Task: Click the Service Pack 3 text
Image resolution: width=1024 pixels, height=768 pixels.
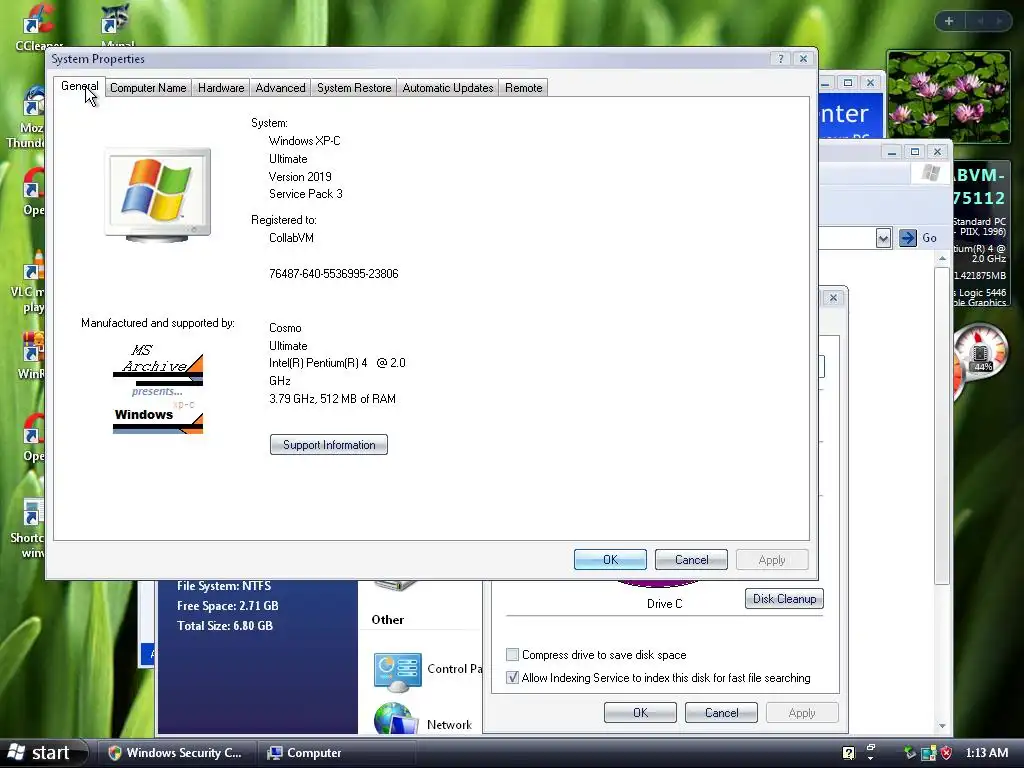Action: pyautogui.click(x=306, y=194)
